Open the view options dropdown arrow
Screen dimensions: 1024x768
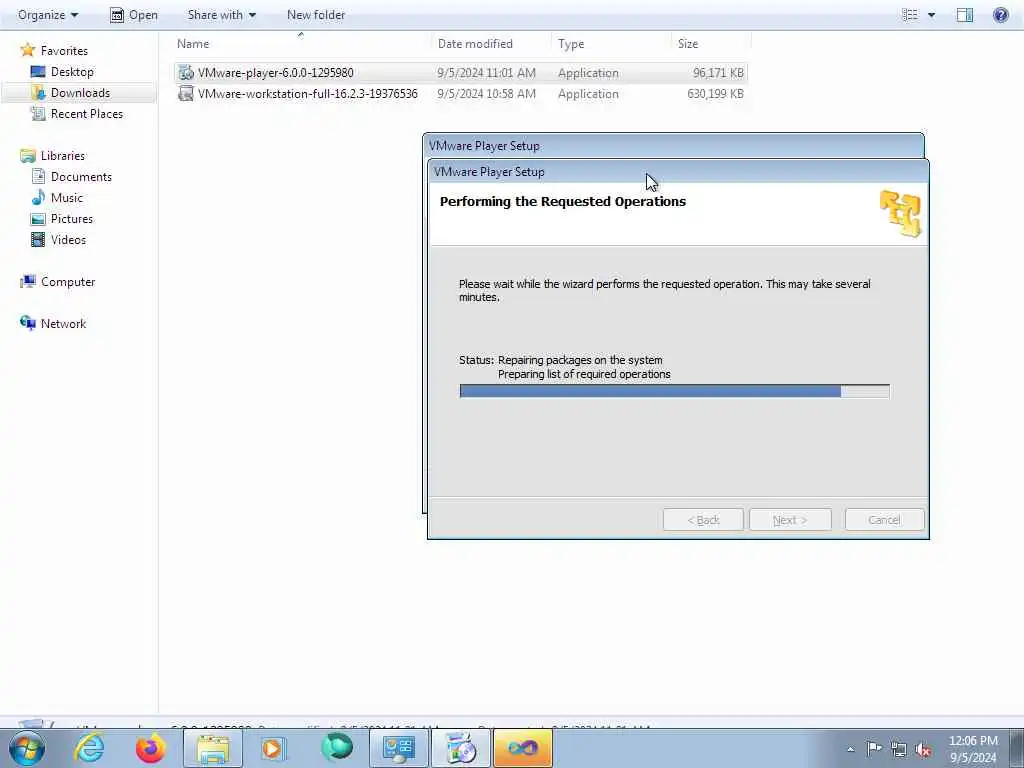click(x=931, y=14)
